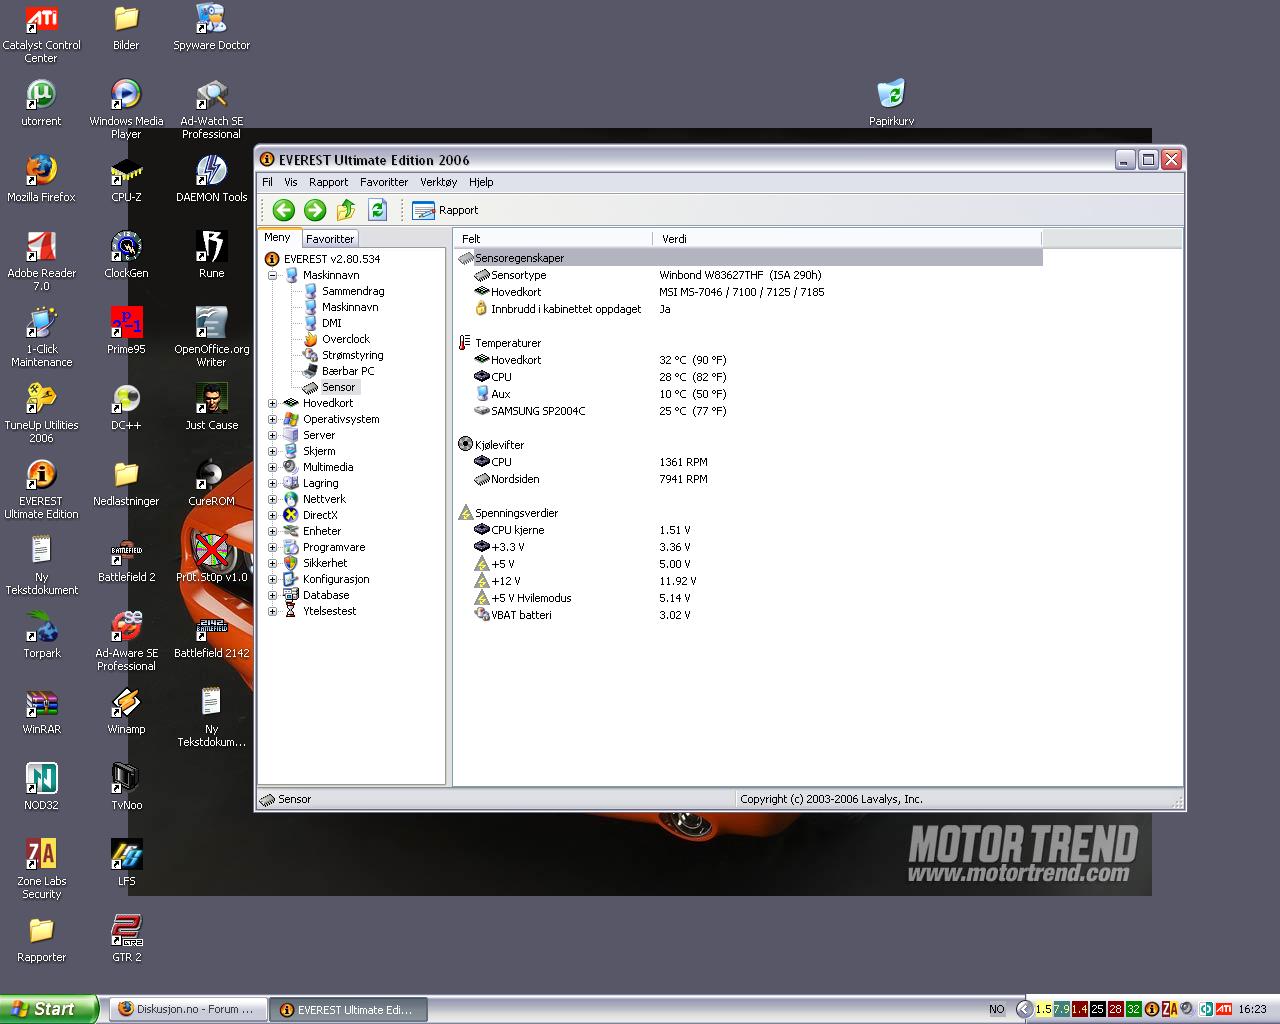
Task: Expand the Multimedia tree node
Action: [272, 467]
